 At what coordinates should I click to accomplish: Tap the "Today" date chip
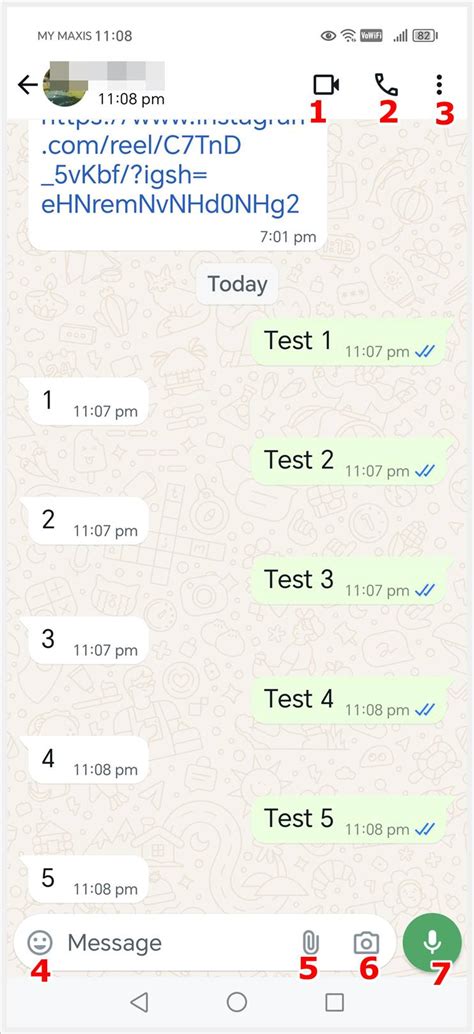tap(237, 284)
